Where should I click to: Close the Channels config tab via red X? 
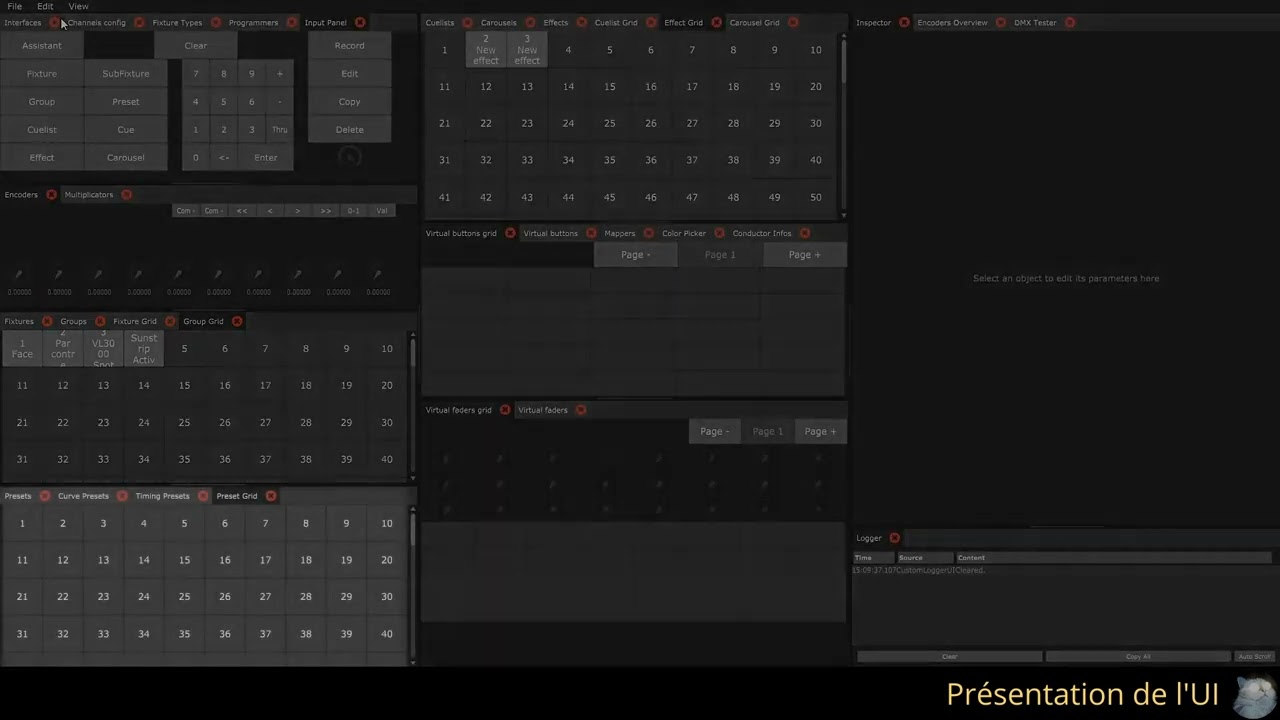(x=139, y=22)
